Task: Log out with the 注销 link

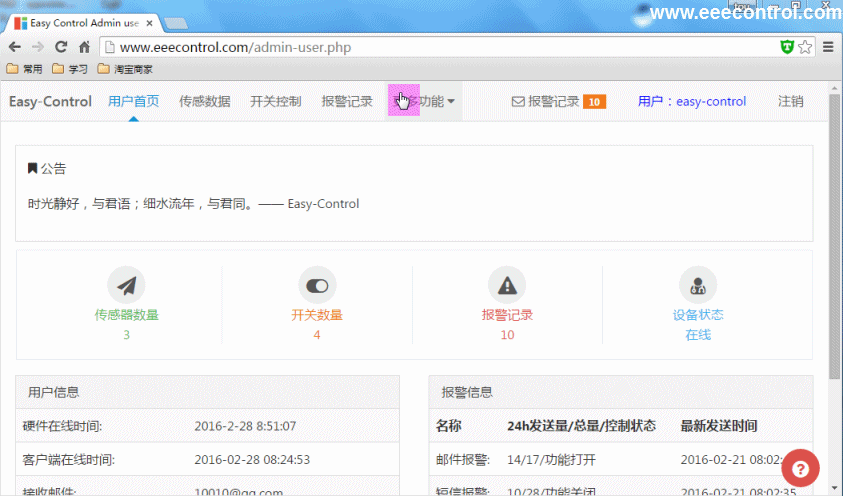Action: pyautogui.click(x=790, y=102)
